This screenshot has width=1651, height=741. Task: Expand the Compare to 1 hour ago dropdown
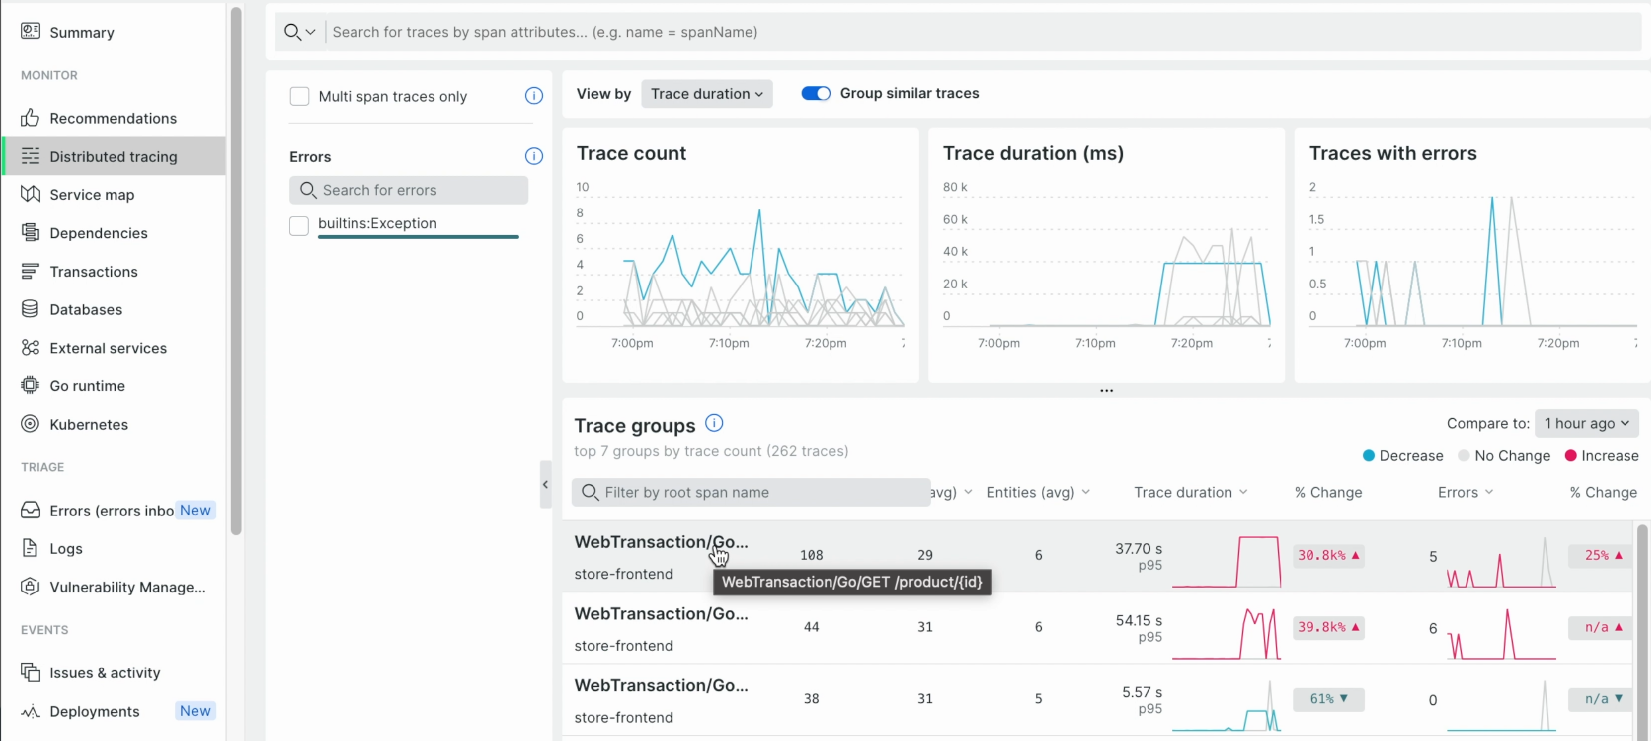1586,423
